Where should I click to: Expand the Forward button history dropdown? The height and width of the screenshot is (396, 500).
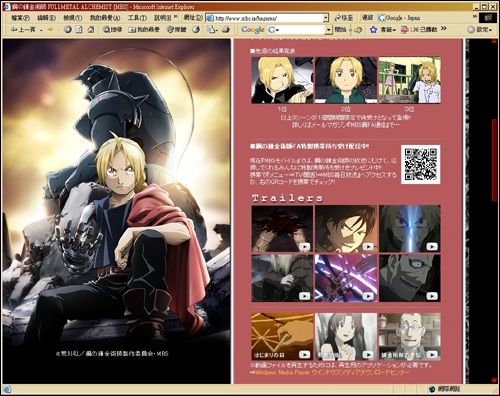pyautogui.click(x=59, y=30)
